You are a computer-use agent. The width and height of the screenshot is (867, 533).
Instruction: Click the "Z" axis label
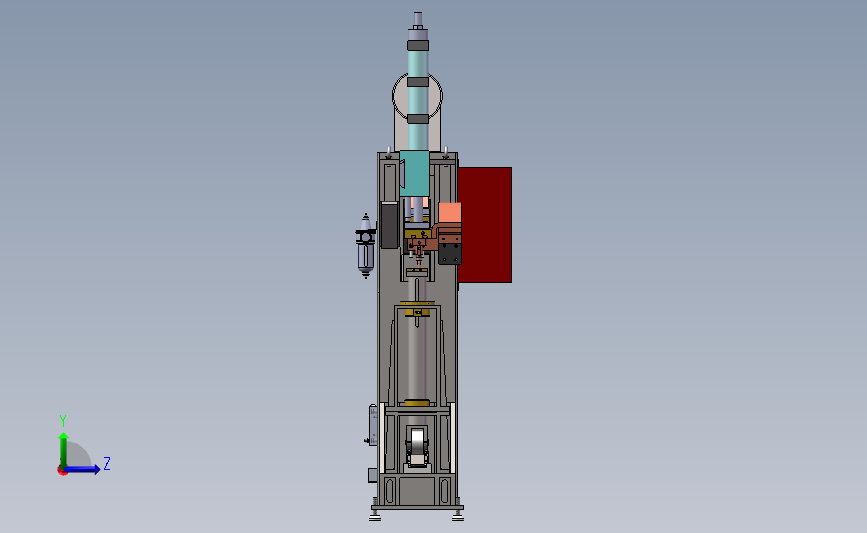[x=107, y=463]
